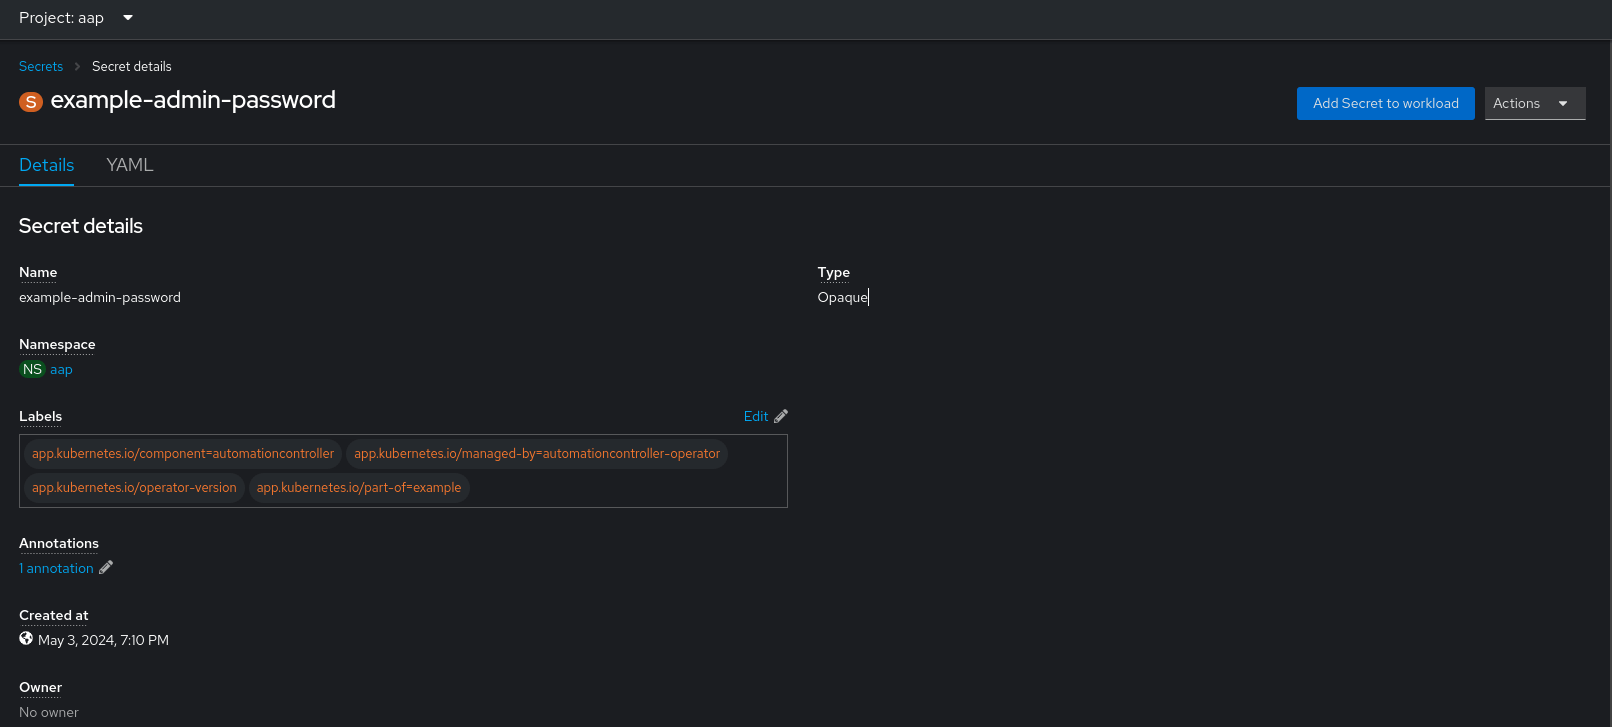Screen dimensions: 1612x727
Task: Click Edit link for Labels
Action: click(x=755, y=416)
